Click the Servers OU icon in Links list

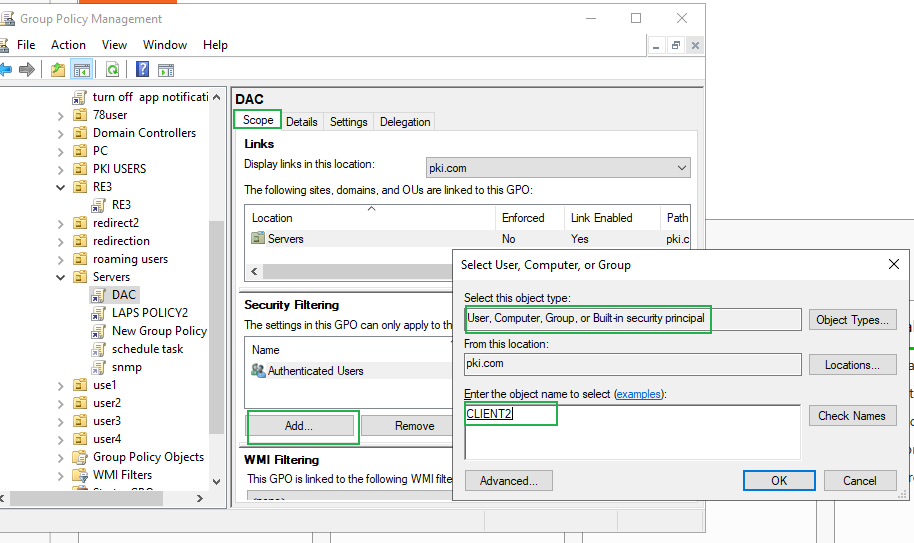click(x=258, y=238)
